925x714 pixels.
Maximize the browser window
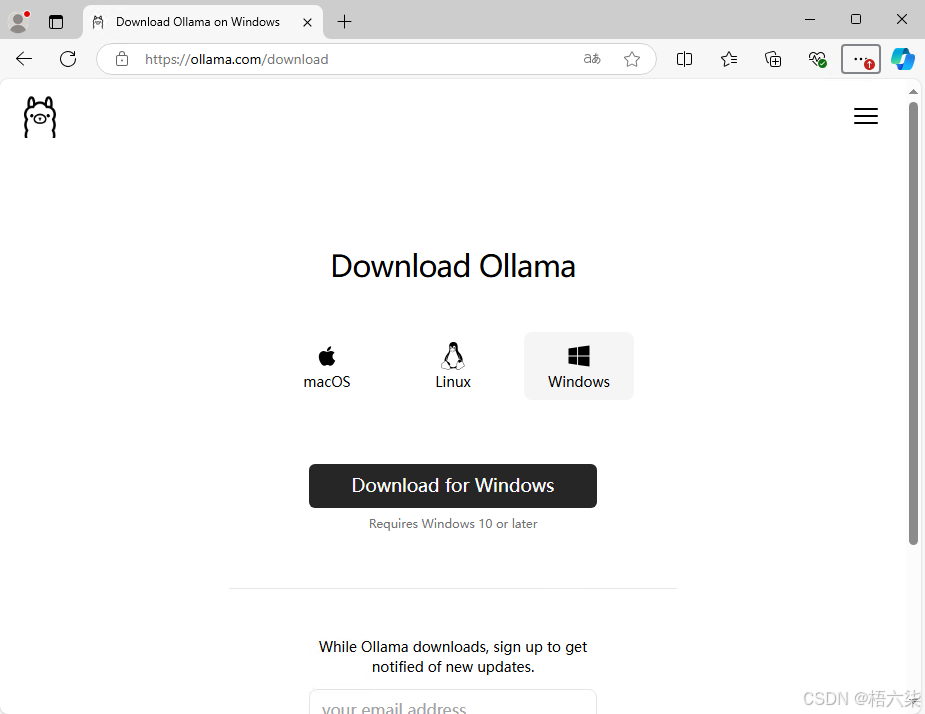pos(856,19)
